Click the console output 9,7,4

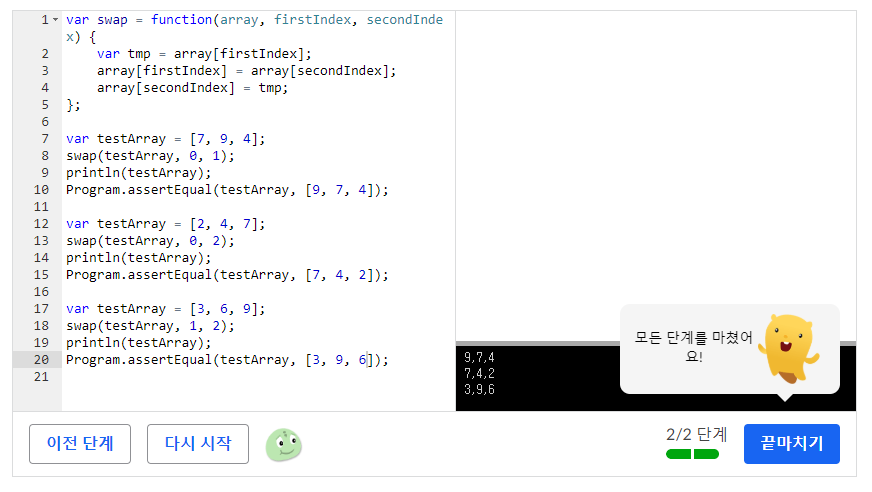[479, 357]
